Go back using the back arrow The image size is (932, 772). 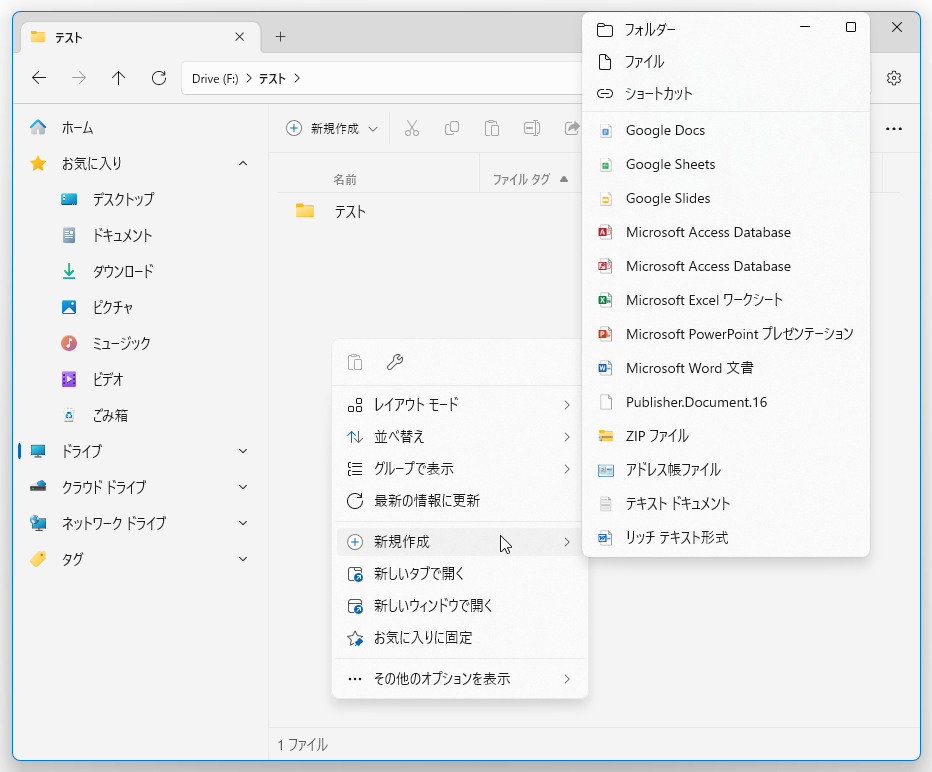point(39,78)
